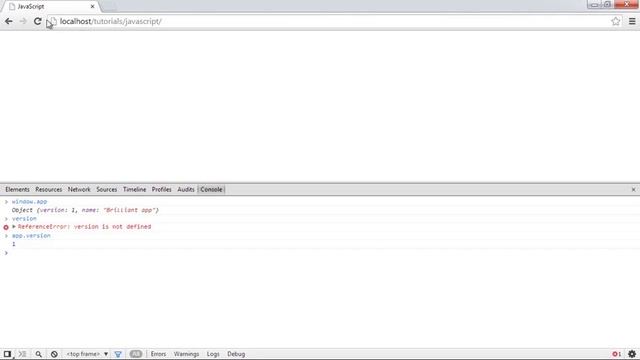Switch to the Sources tab
This screenshot has width=640, height=360.
coord(107,189)
